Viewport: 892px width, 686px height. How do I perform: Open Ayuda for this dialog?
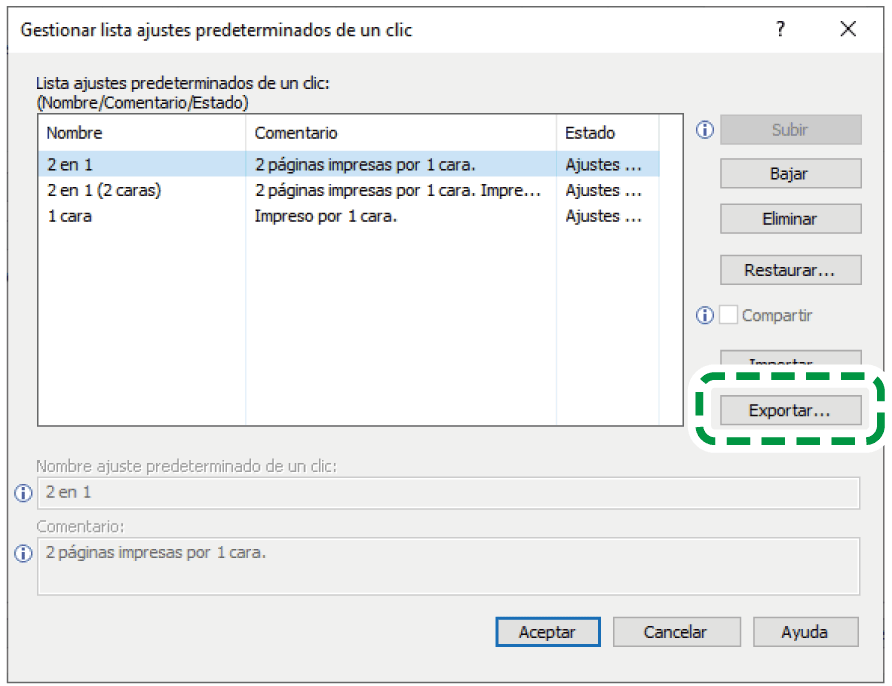(x=805, y=632)
